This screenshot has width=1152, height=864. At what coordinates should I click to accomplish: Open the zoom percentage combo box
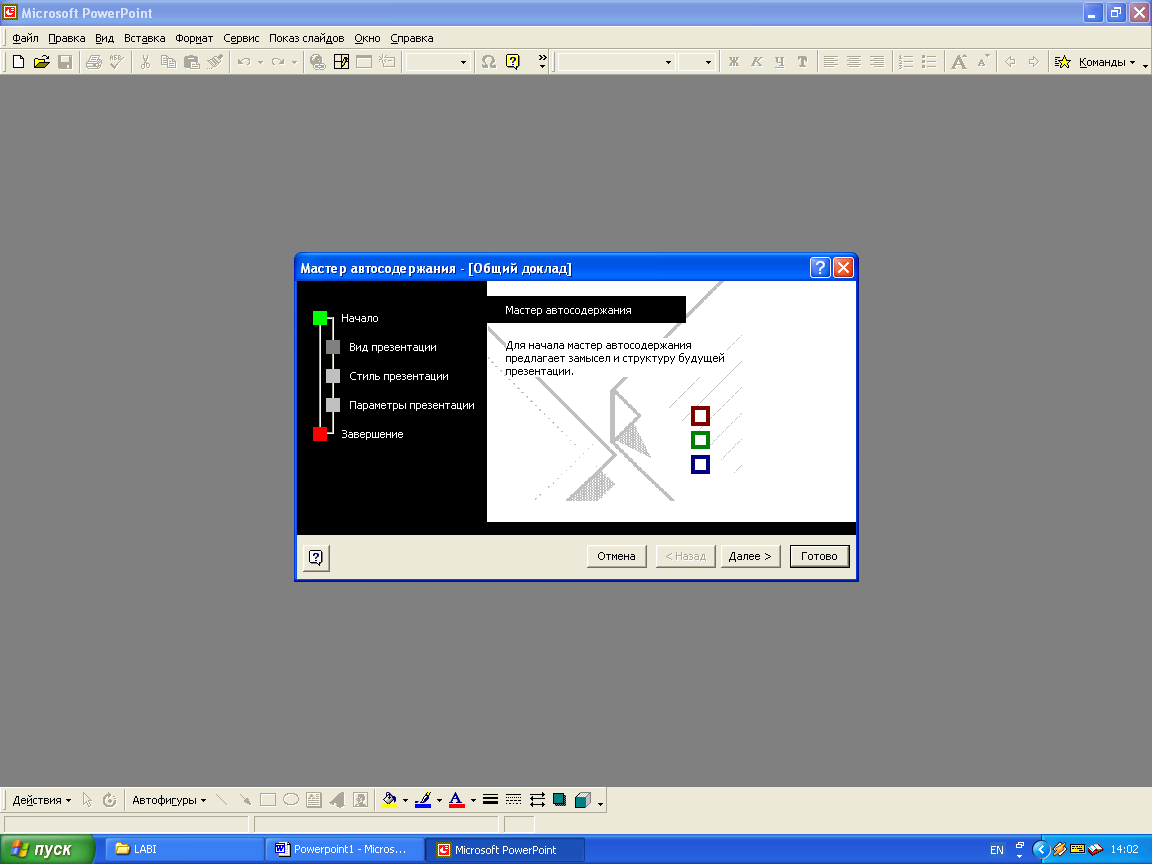[x=438, y=62]
